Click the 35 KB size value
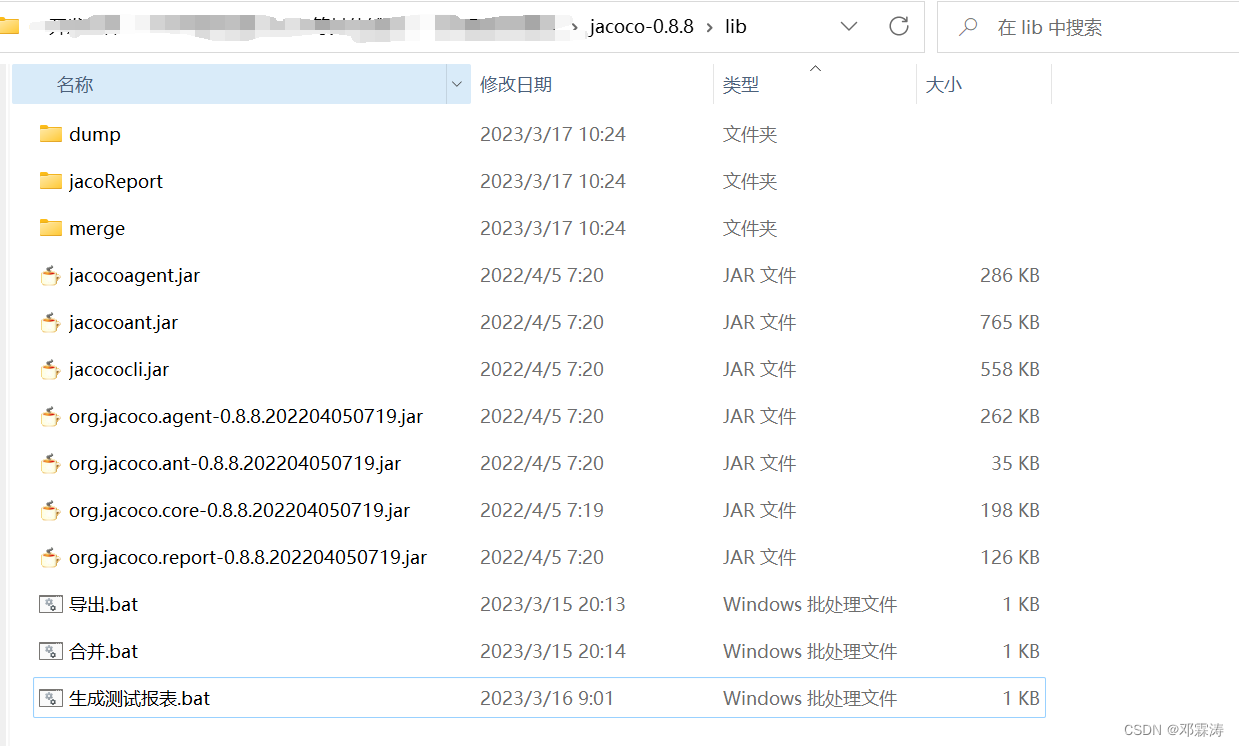The image size is (1239, 746). click(x=1016, y=463)
